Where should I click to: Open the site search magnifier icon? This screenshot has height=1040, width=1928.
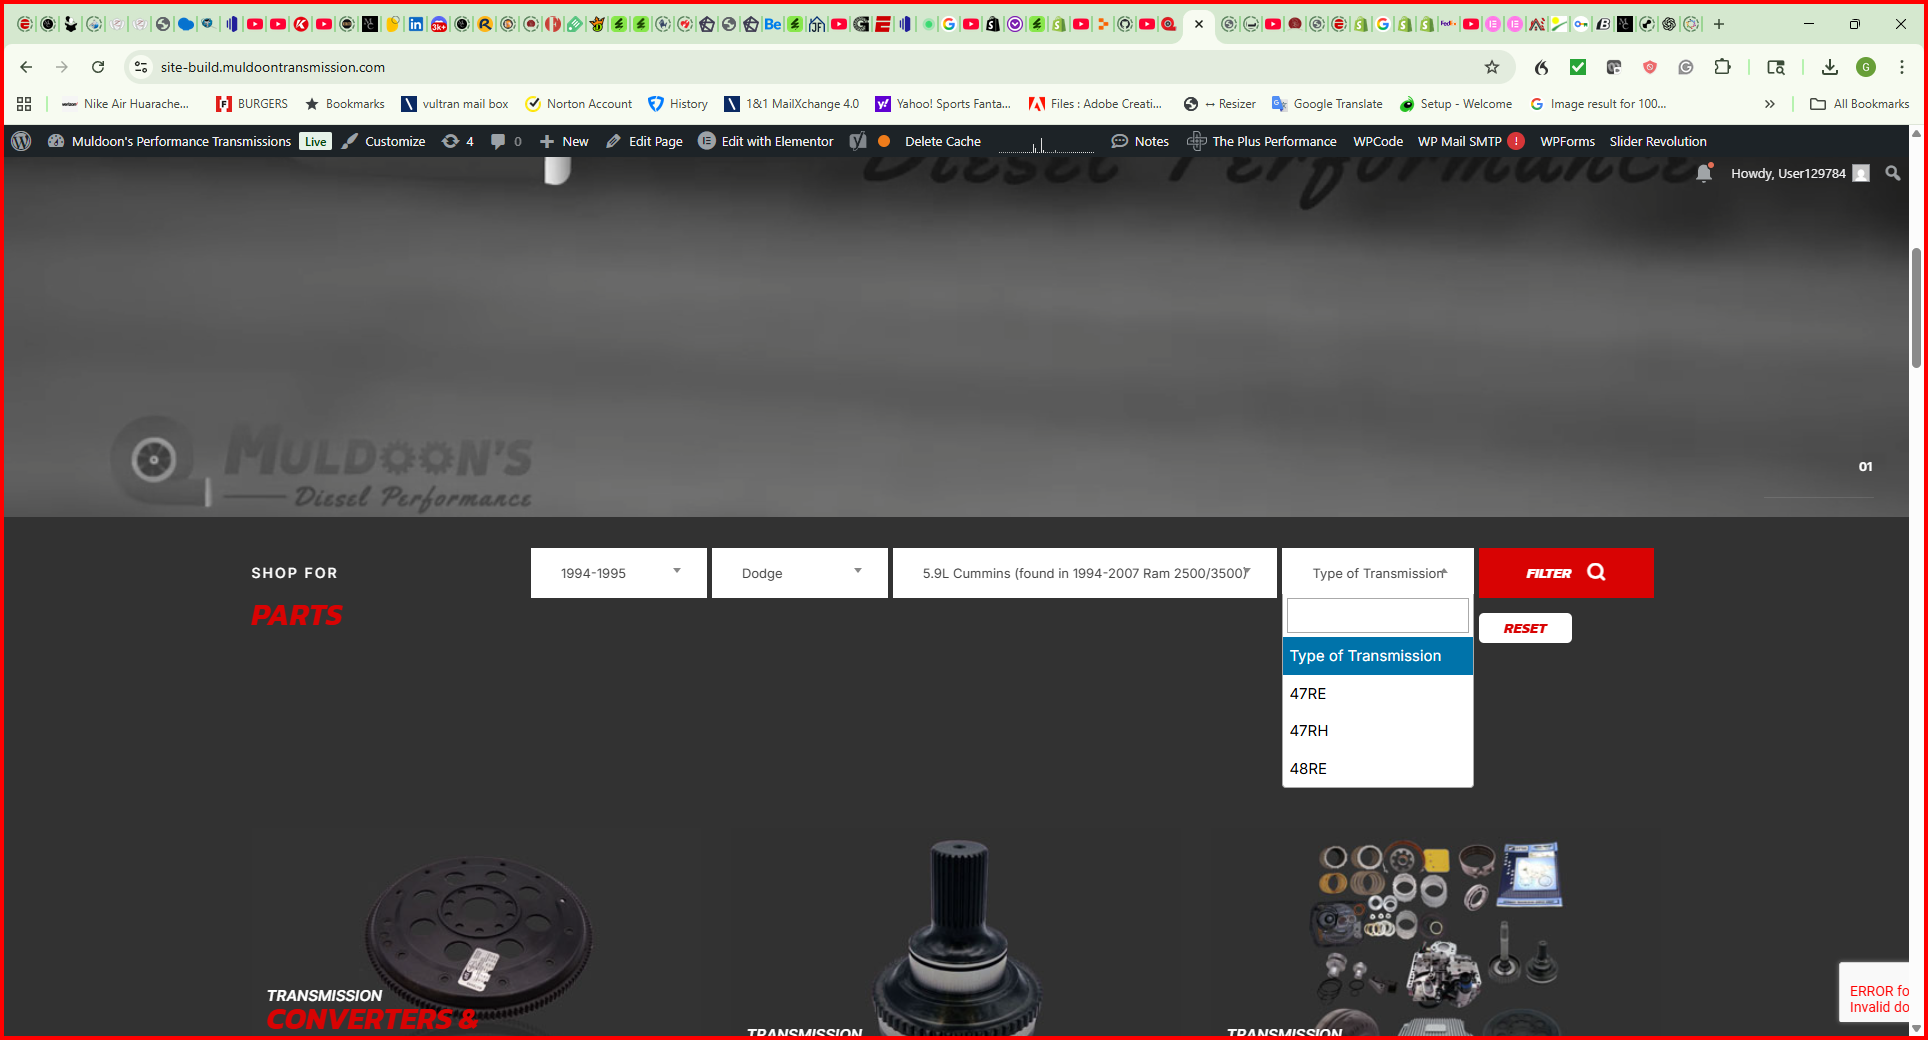[1892, 173]
